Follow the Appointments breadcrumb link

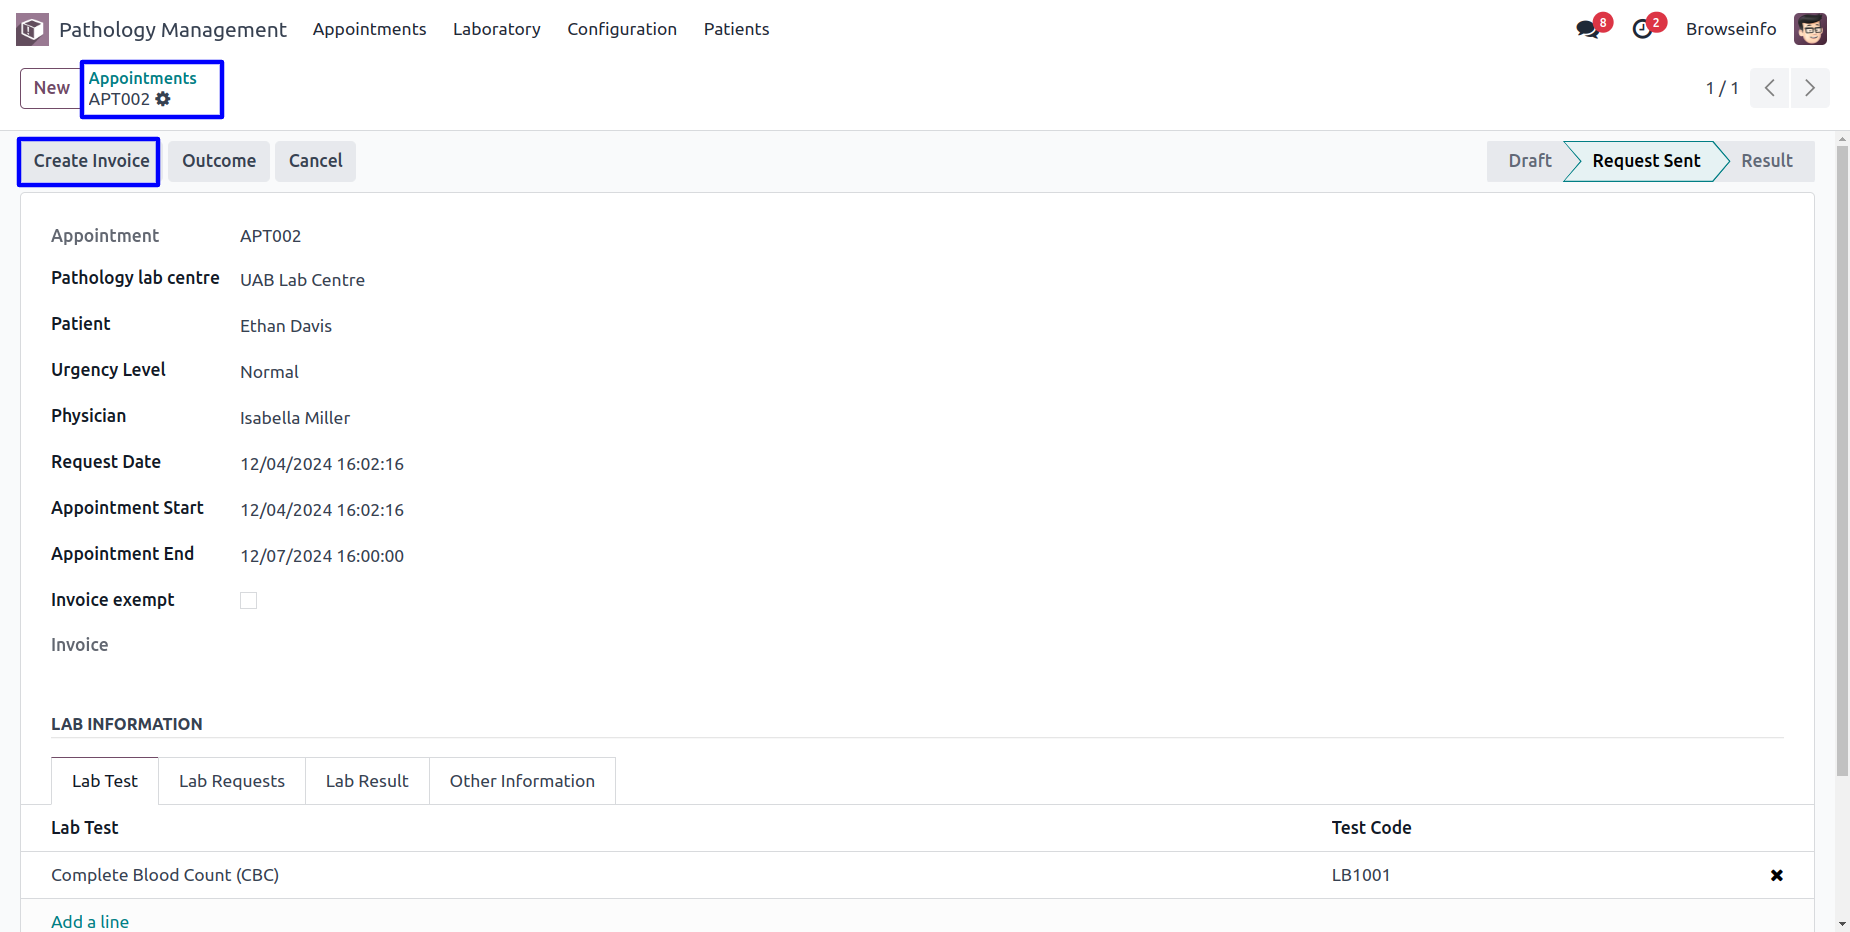[x=143, y=78]
